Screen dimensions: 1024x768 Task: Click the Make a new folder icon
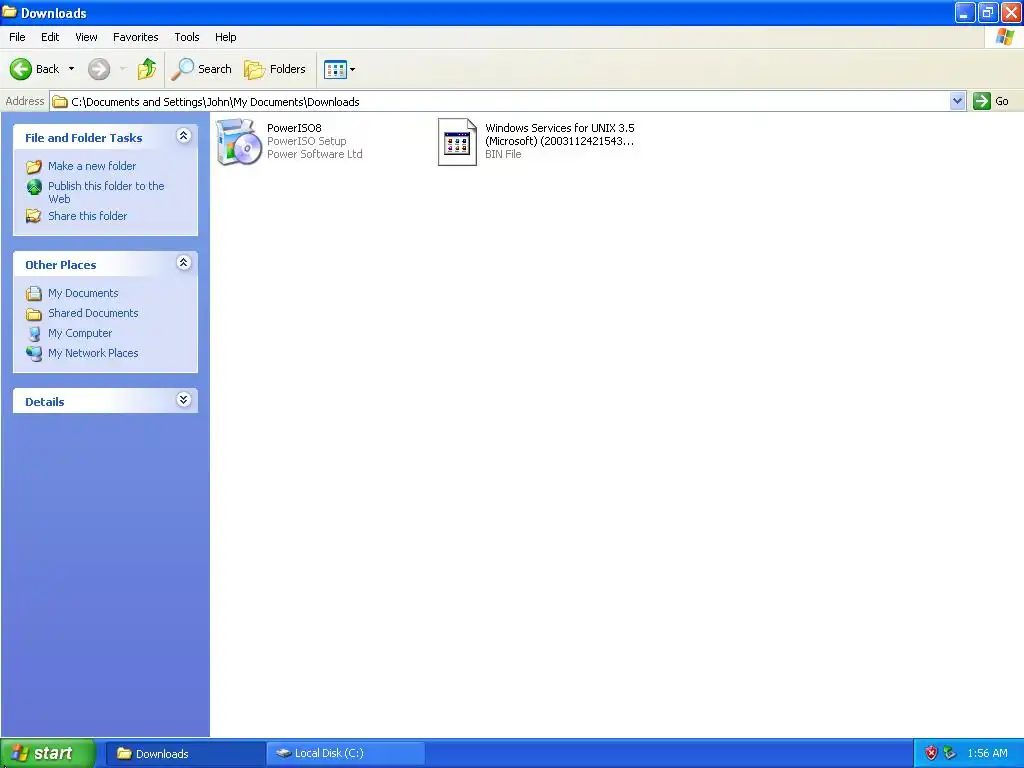[x=34, y=167]
